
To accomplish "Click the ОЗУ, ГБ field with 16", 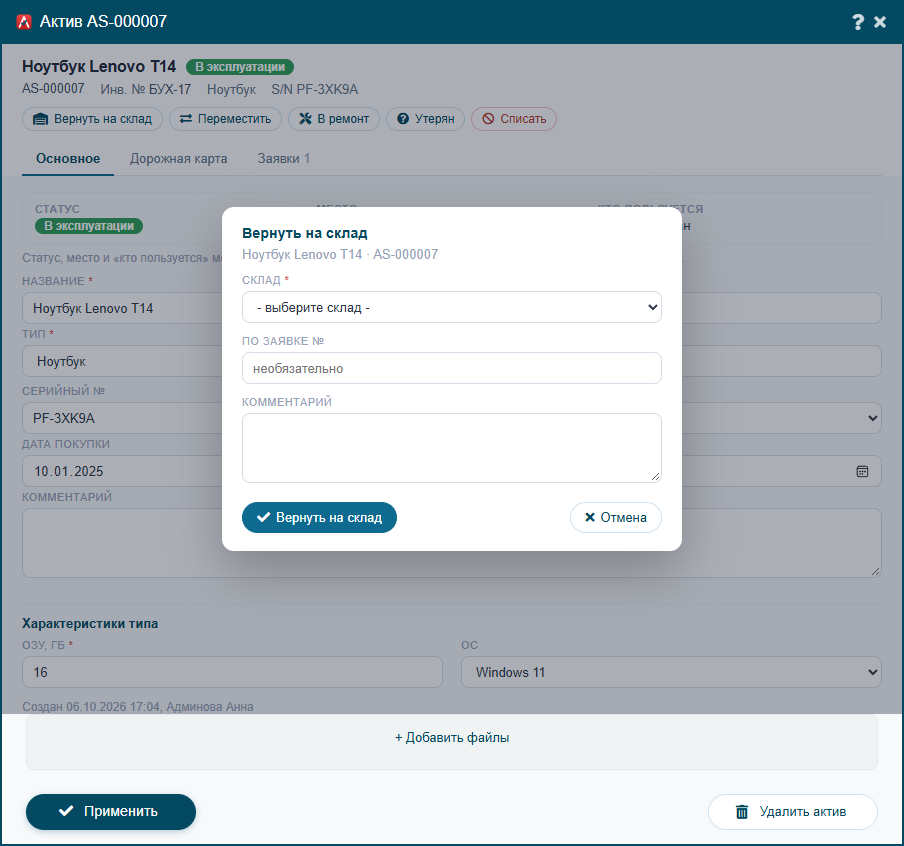I will click(x=232, y=672).
